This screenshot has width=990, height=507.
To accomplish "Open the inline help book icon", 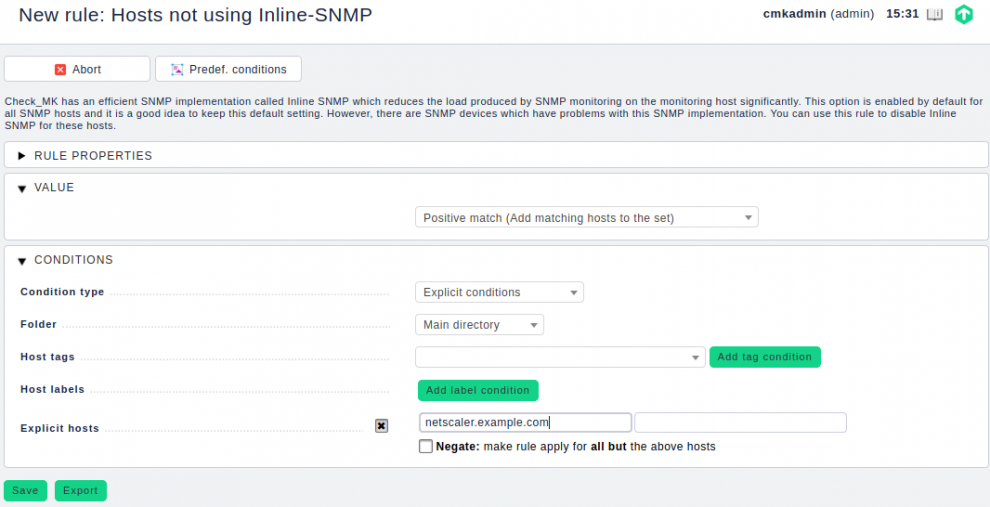I will (x=934, y=14).
